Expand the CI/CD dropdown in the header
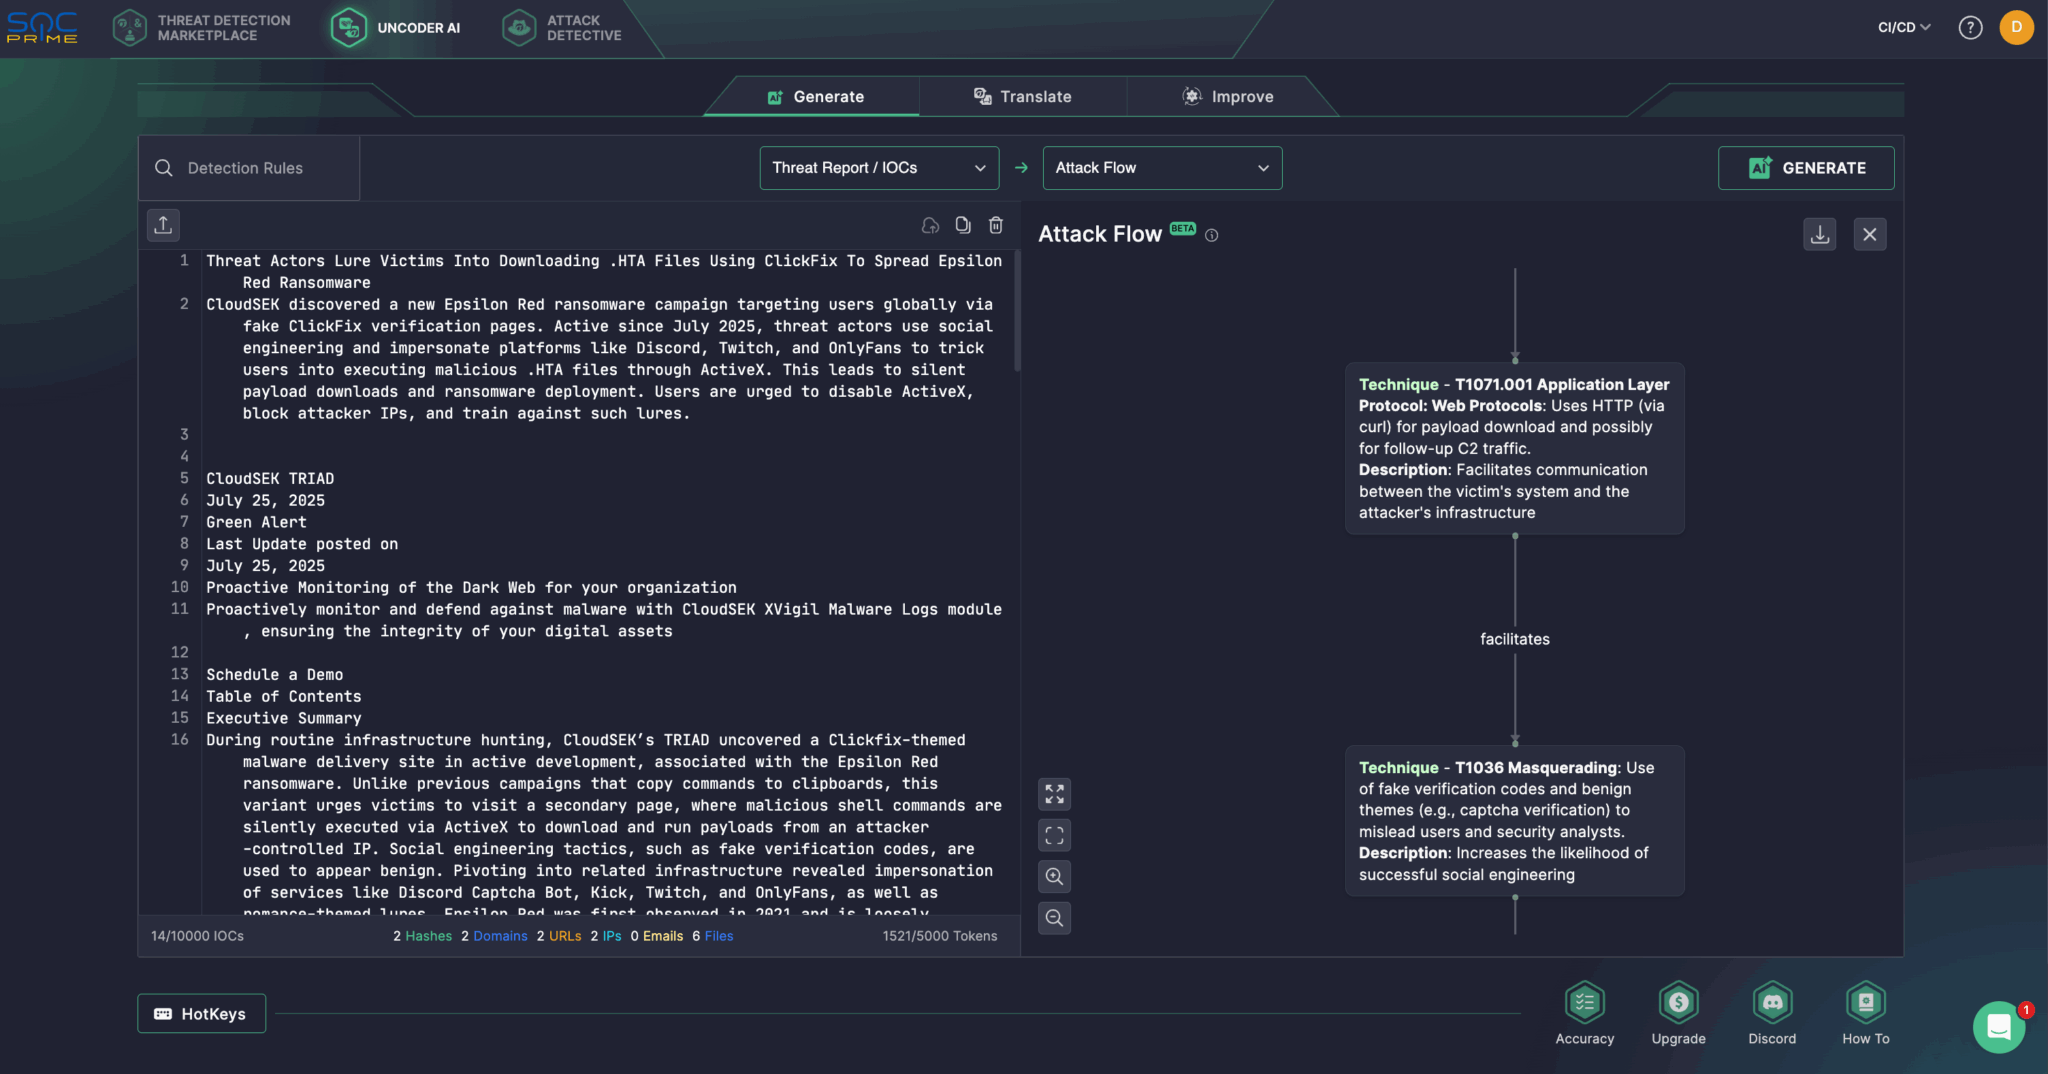 pos(1899,27)
